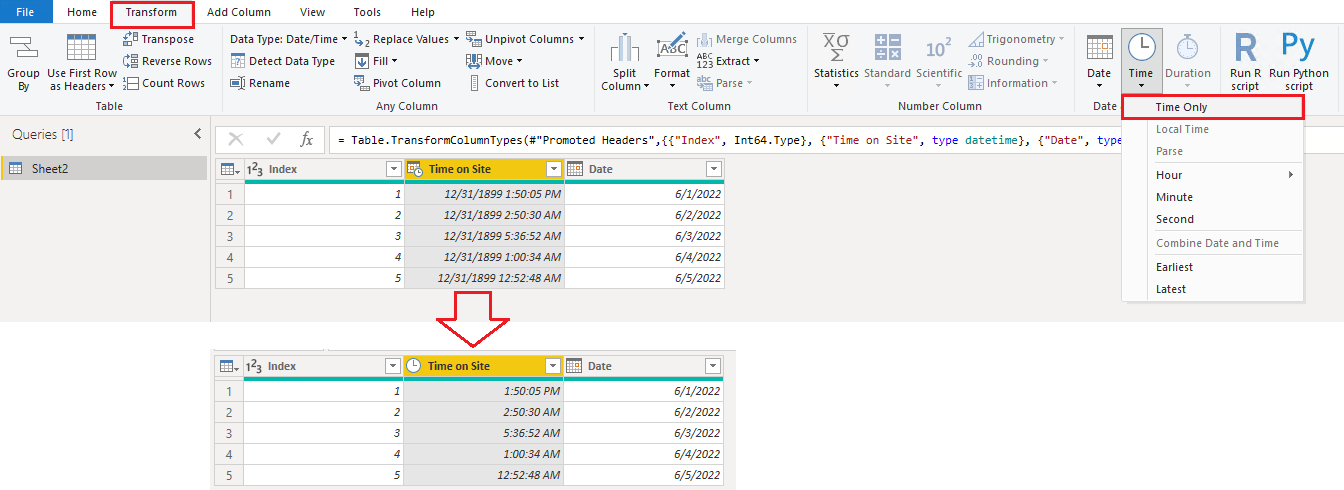This screenshot has height=490, width=1344.
Task: Click the Time transform button
Action: coord(1141,60)
